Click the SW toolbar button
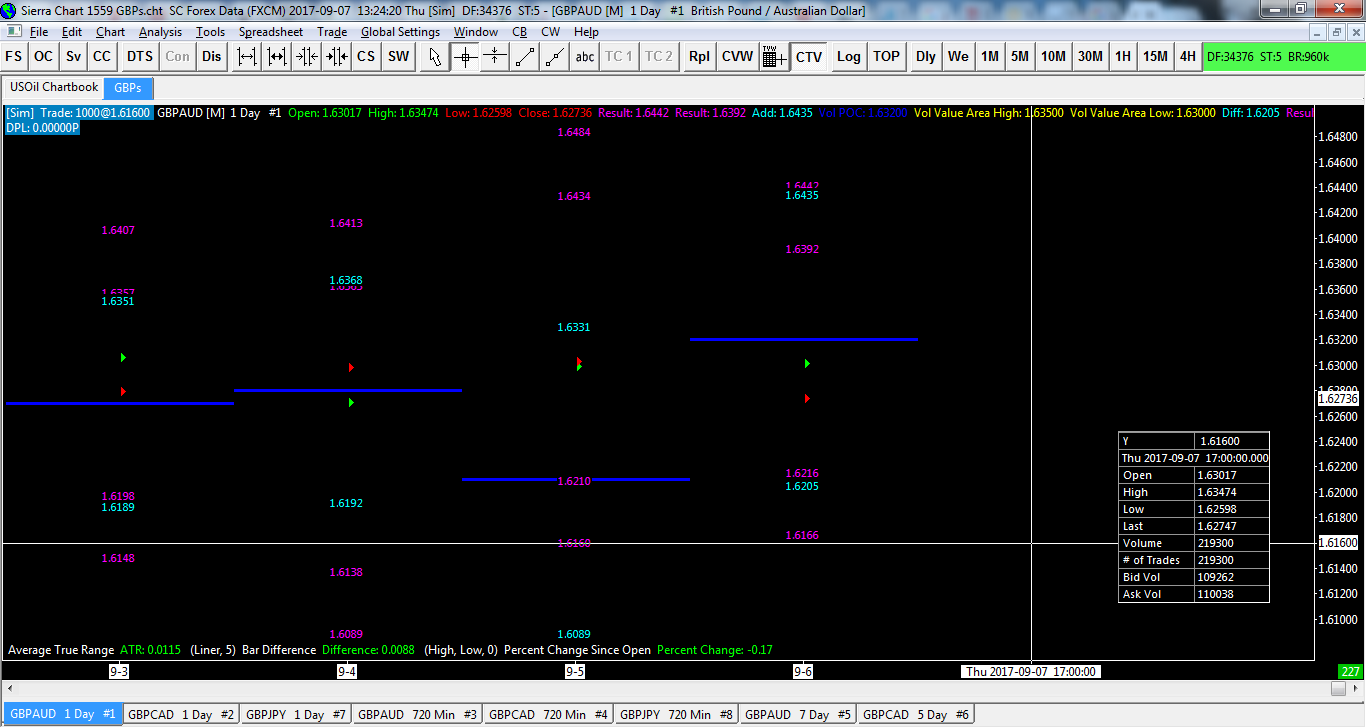This screenshot has height=728, width=1366. pos(399,56)
